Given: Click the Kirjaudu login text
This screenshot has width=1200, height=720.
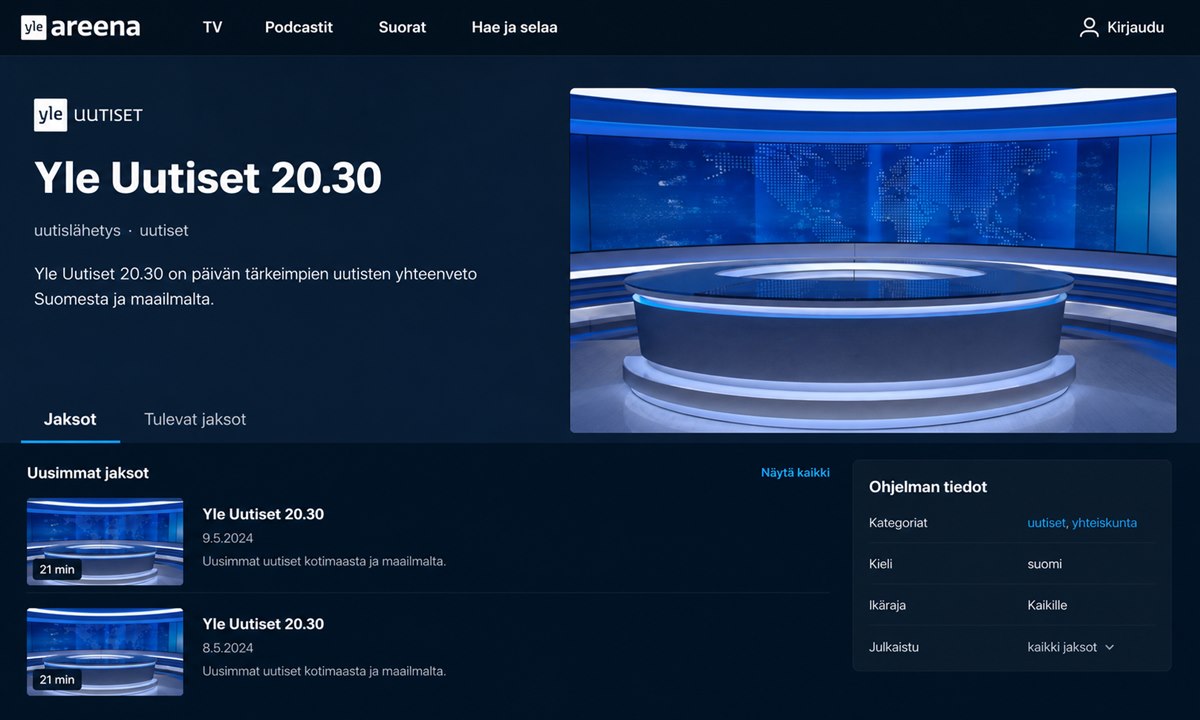Looking at the screenshot, I should click(x=1136, y=28).
